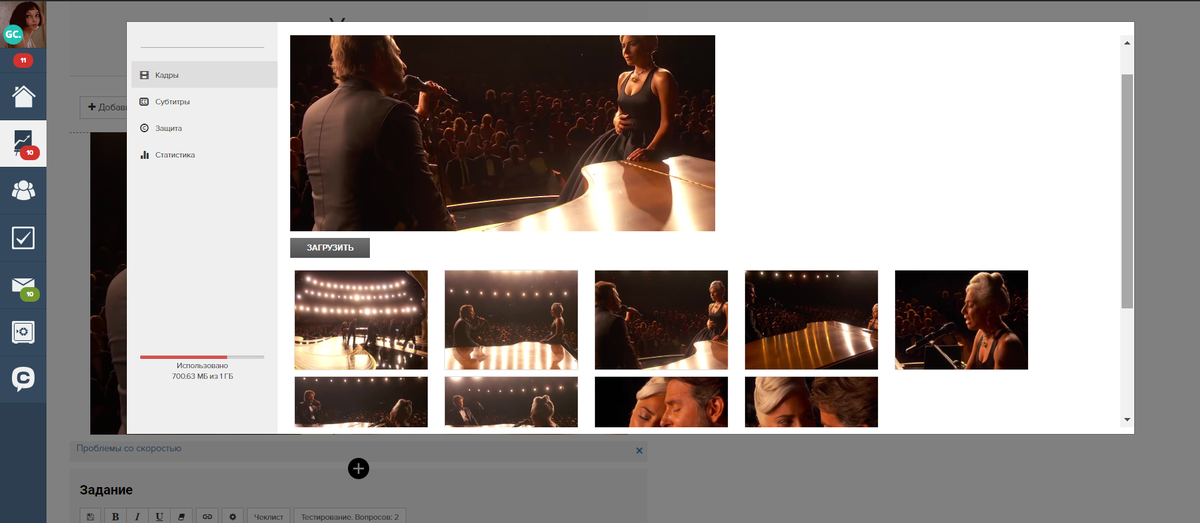
Task: Open the training chart icon with 10 badge
Action: click(x=23, y=143)
